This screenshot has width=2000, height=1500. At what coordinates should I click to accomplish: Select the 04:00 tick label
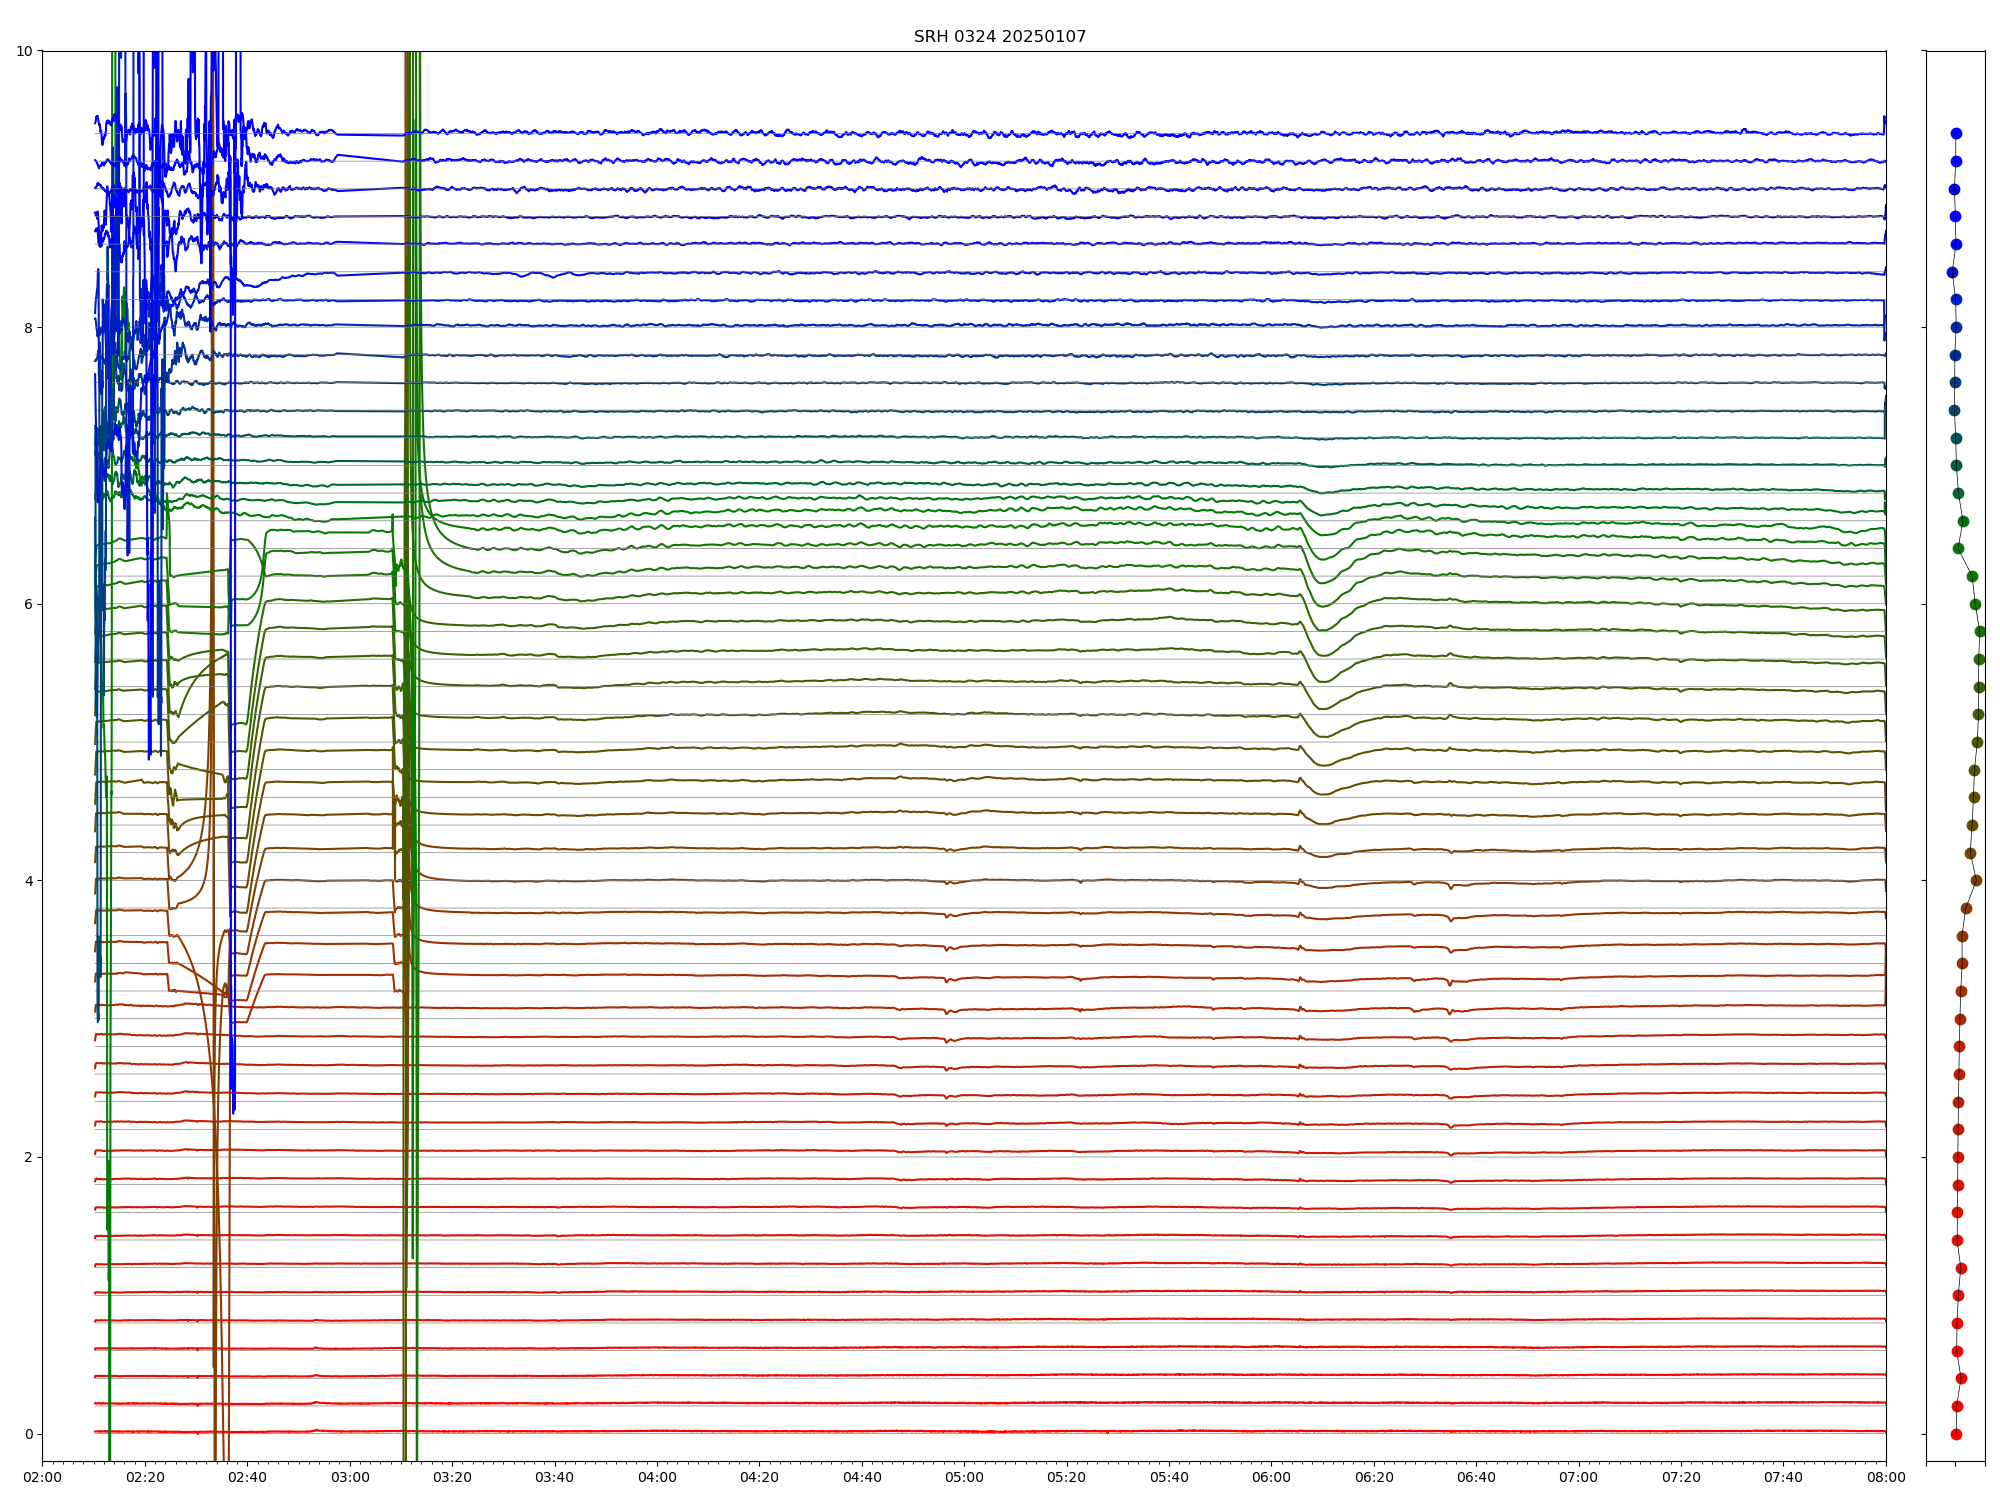[x=657, y=1477]
